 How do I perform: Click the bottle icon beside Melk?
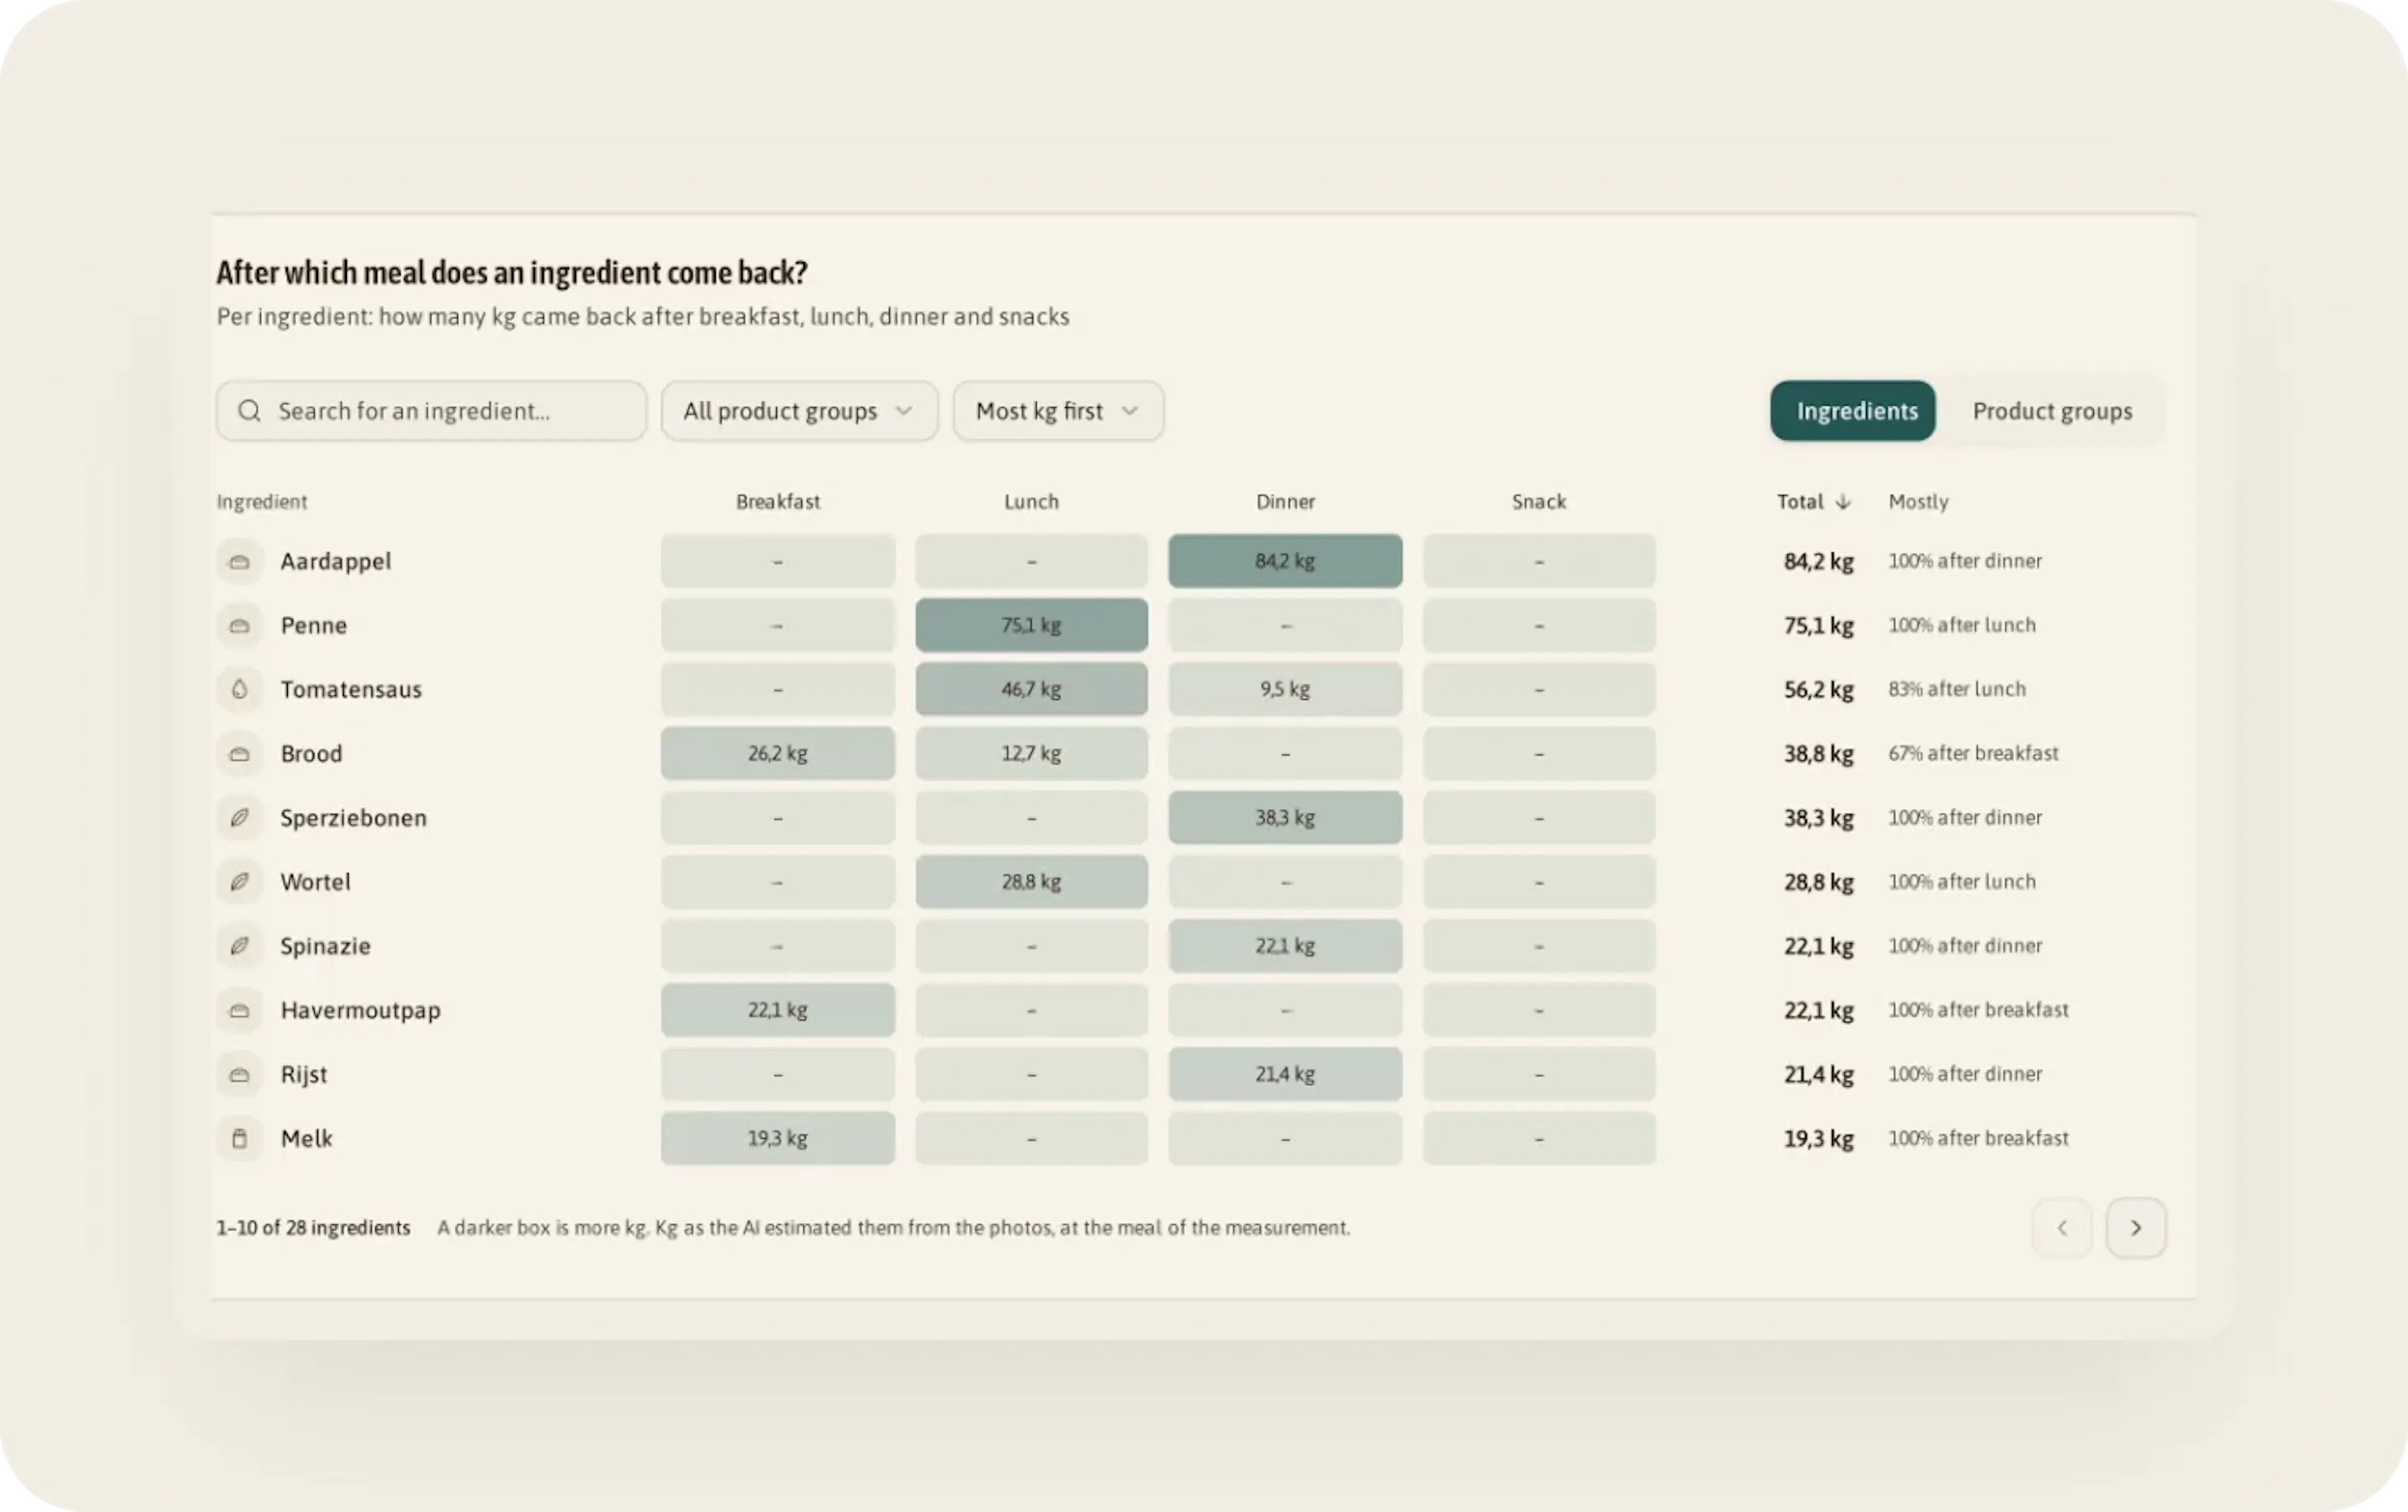click(x=239, y=1138)
